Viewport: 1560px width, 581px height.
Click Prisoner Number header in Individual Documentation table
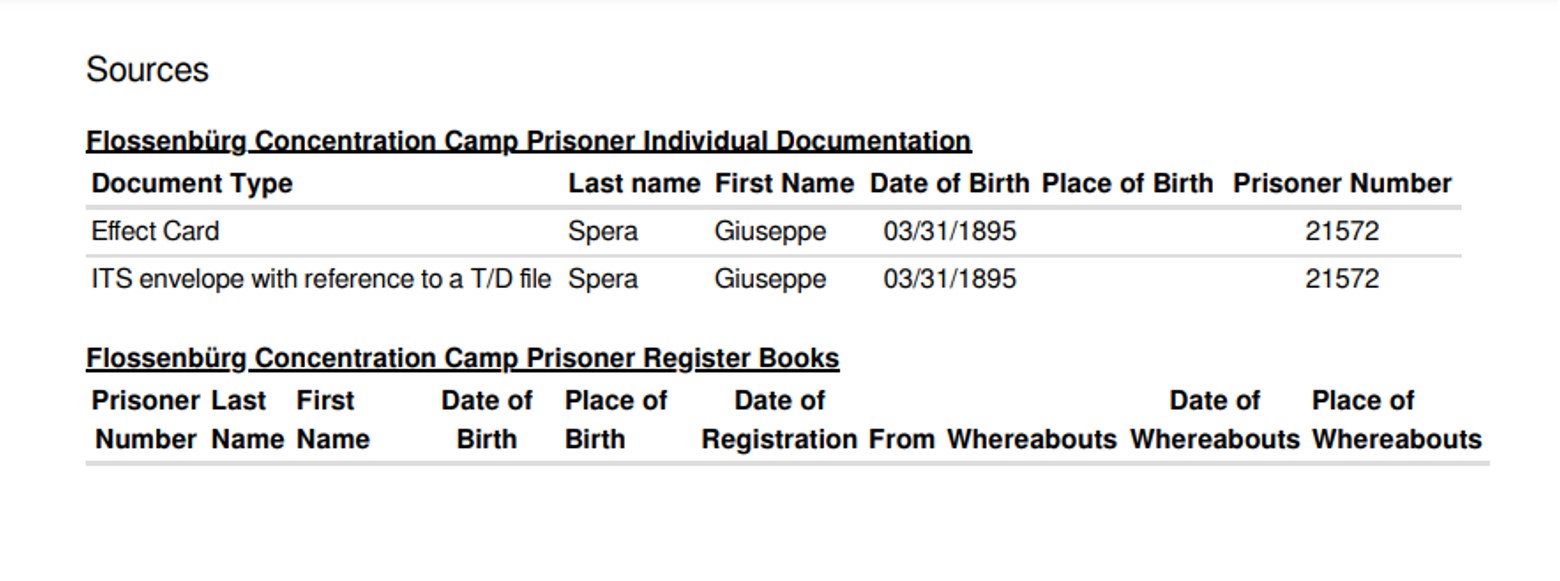click(x=1342, y=184)
